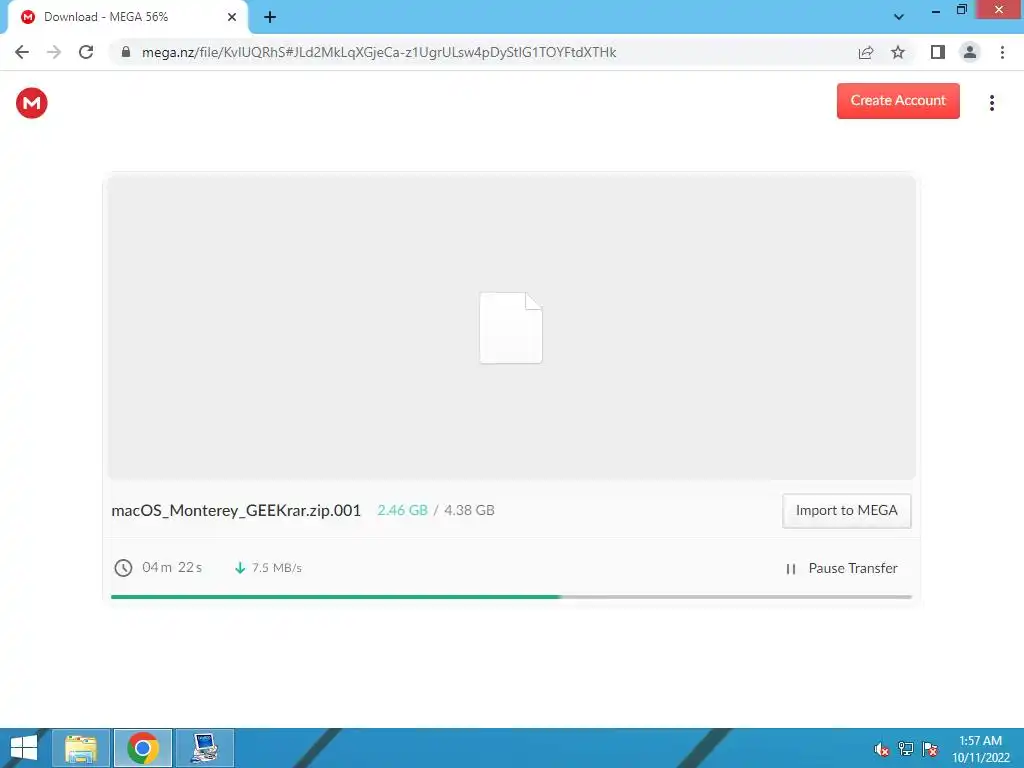Open Windows Start menu
1024x768 pixels.
(x=24, y=748)
